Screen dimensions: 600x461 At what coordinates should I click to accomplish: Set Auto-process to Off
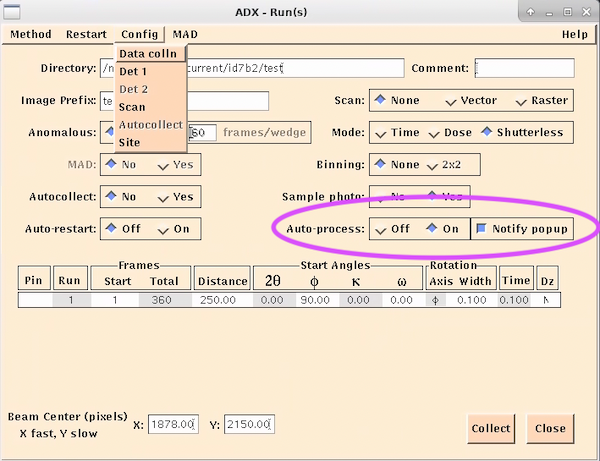pos(391,229)
